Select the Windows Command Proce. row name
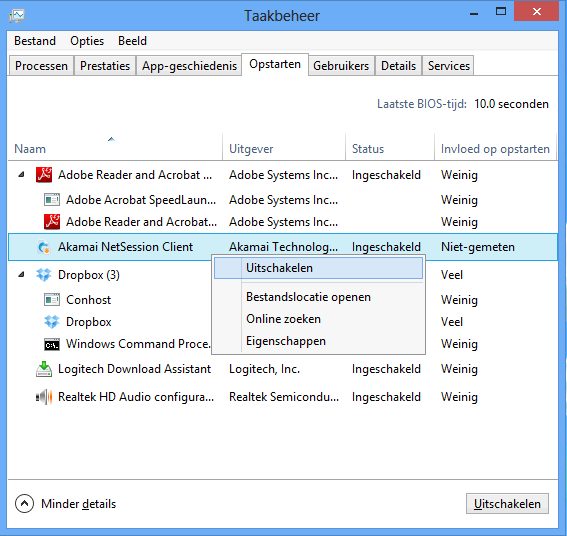This screenshot has height=536, width=567. pos(138,344)
